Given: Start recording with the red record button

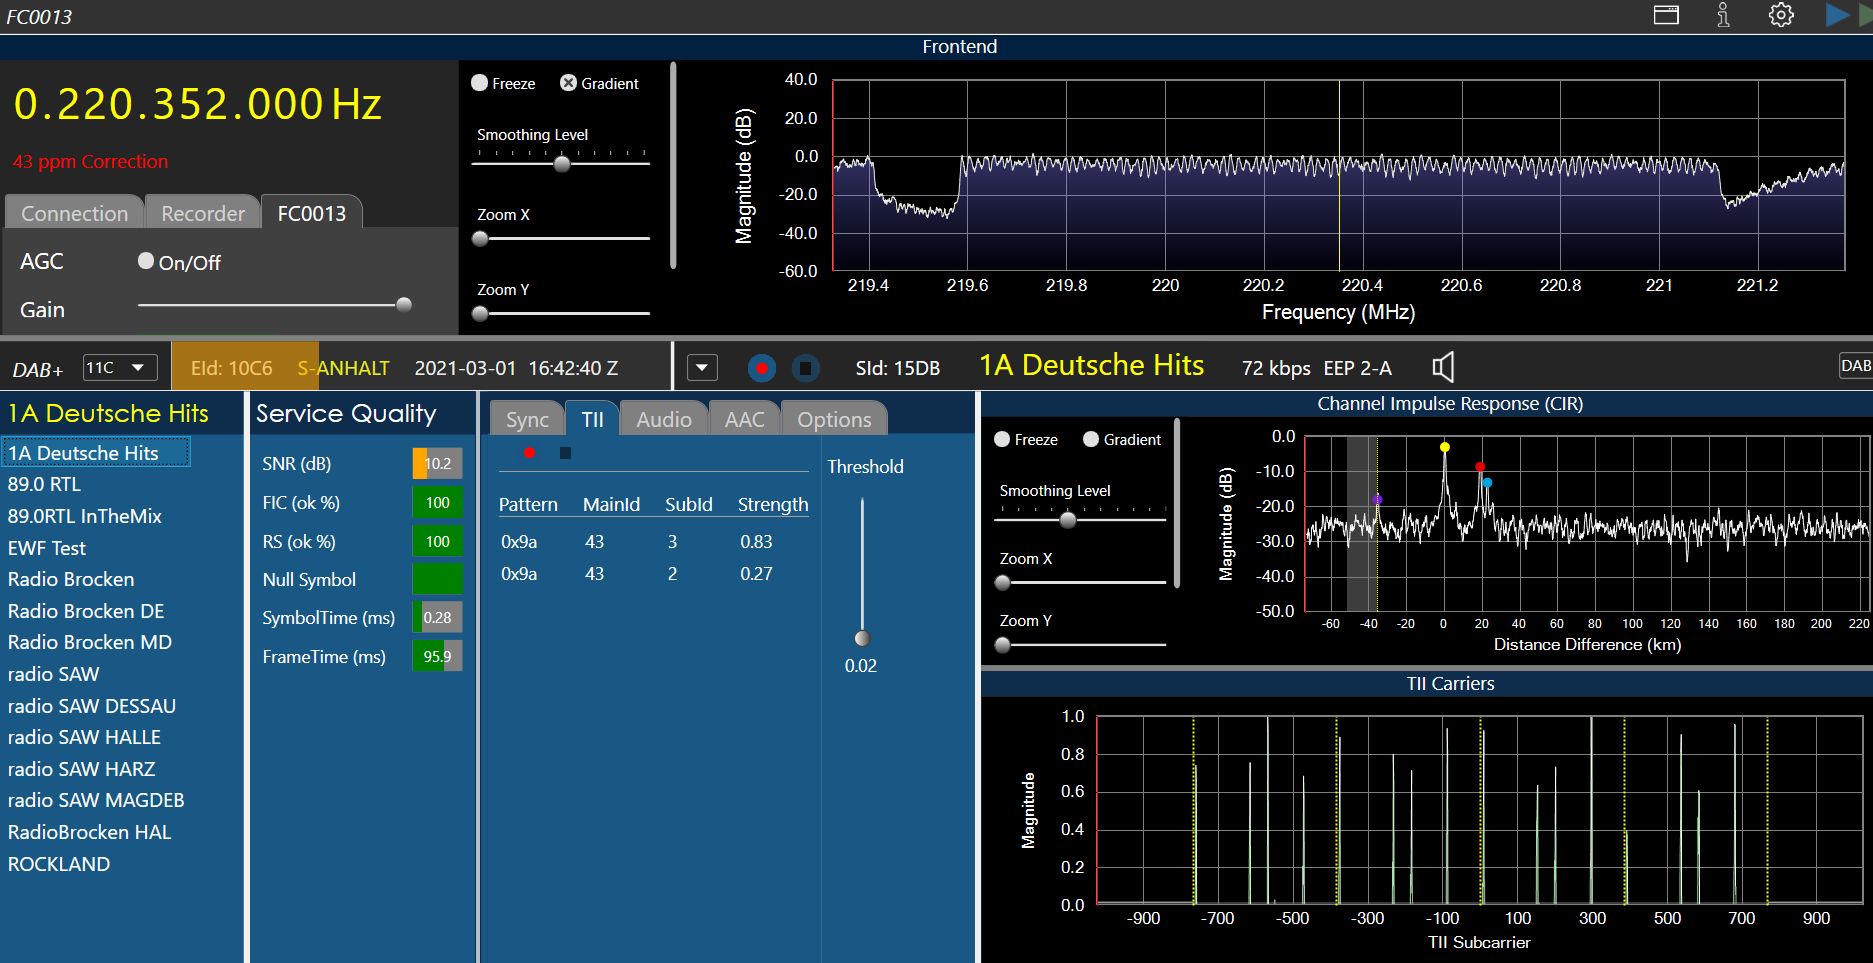Looking at the screenshot, I should [x=761, y=368].
